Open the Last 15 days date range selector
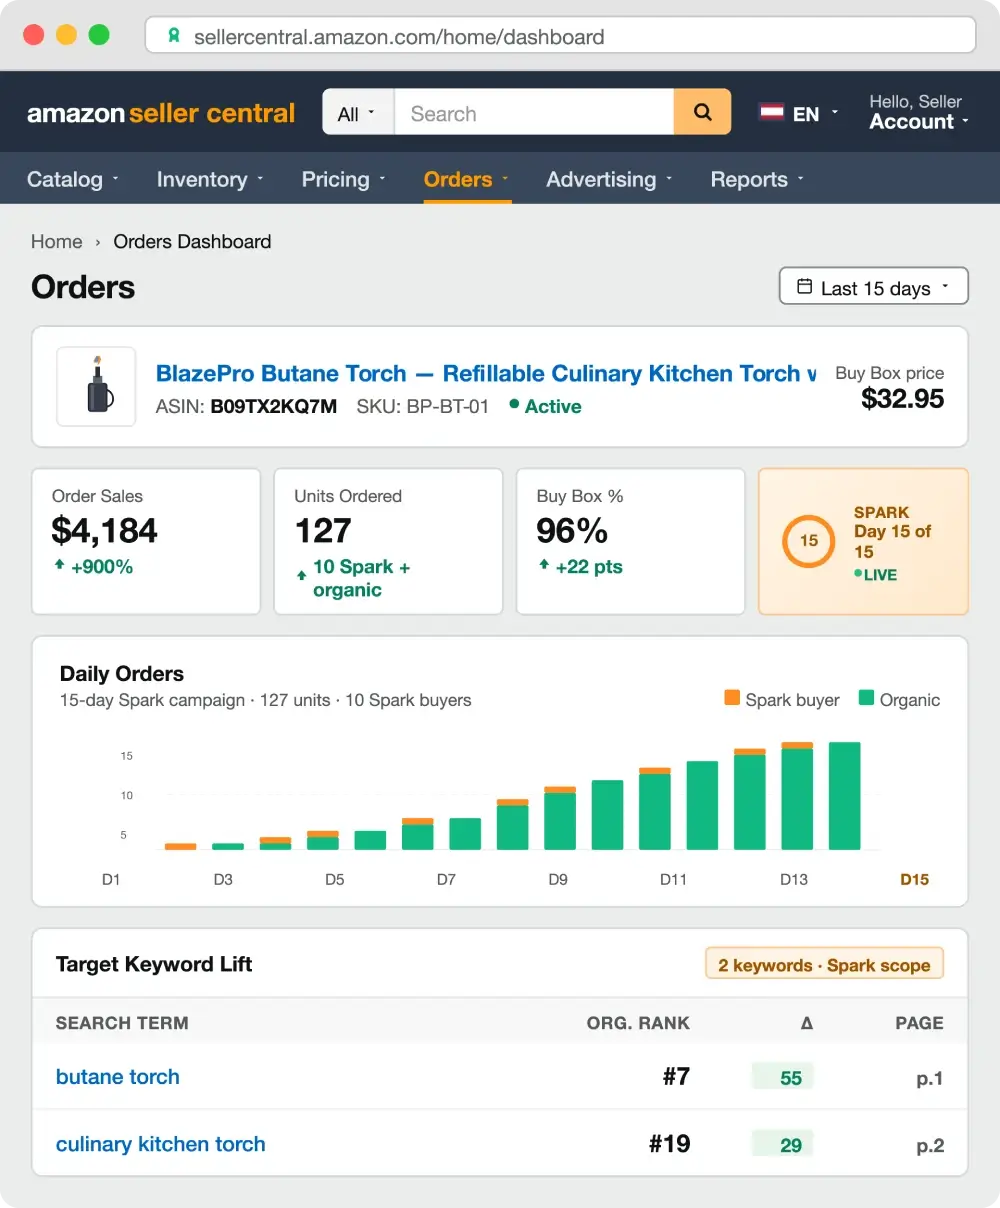Screen dimensions: 1000x1208 coord(874,286)
